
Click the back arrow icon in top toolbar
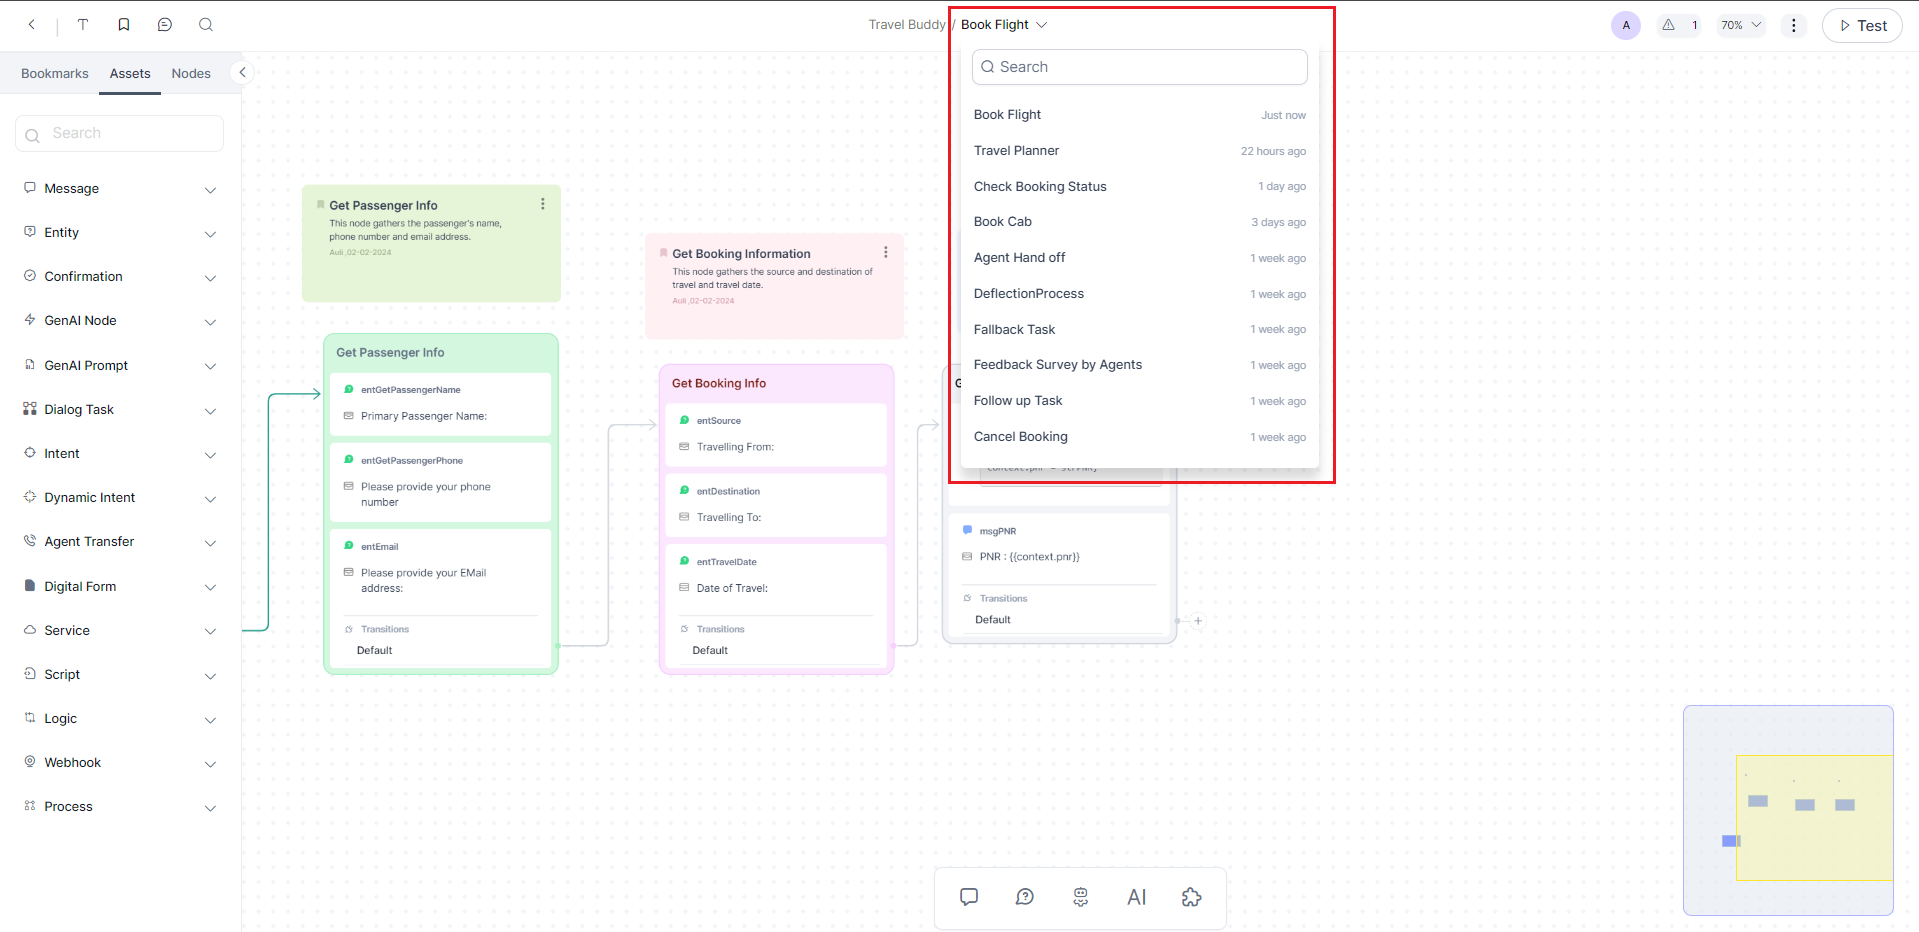[x=32, y=25]
